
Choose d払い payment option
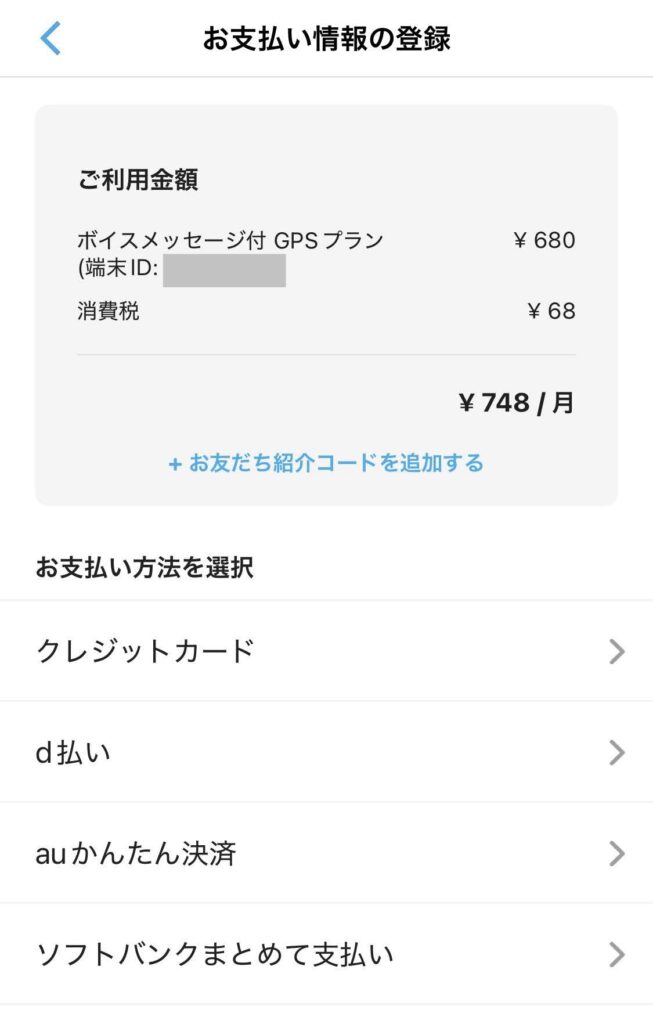(75, 752)
